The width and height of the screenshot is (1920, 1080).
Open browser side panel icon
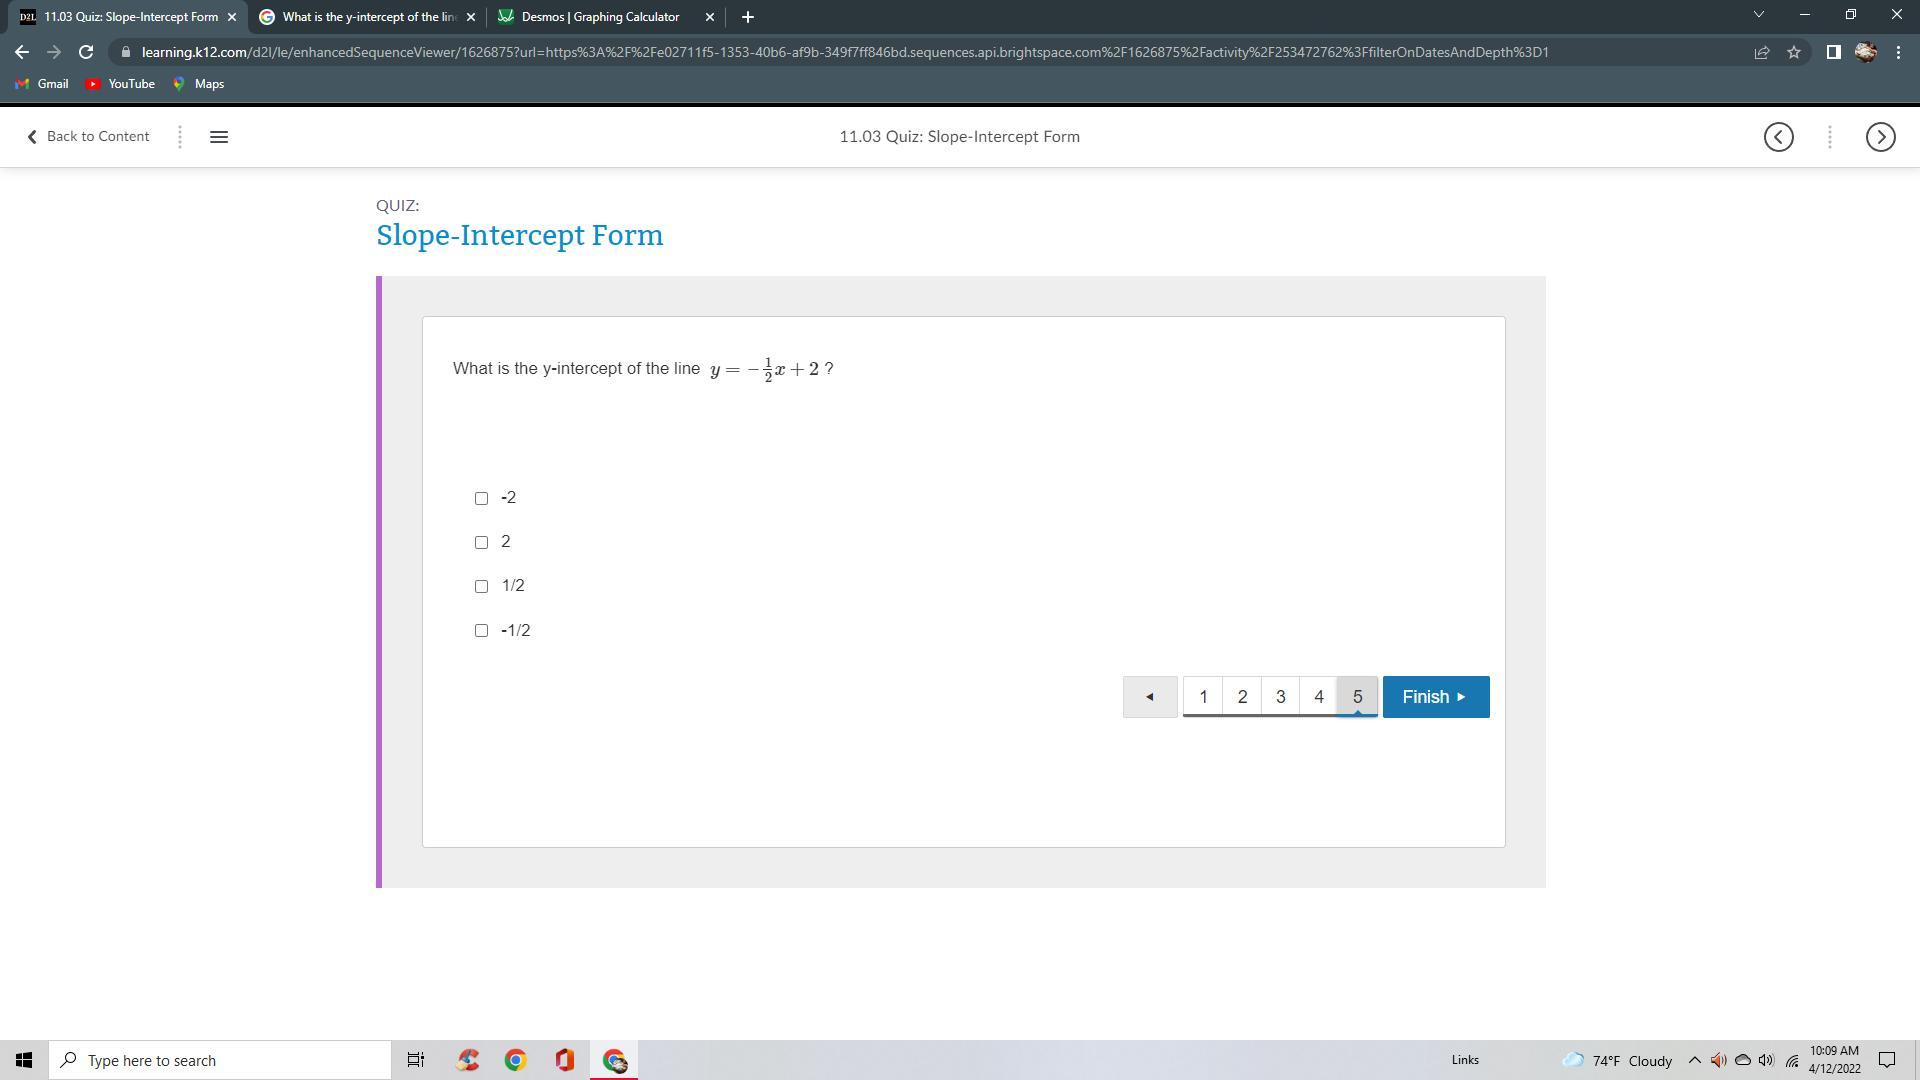pyautogui.click(x=1833, y=52)
